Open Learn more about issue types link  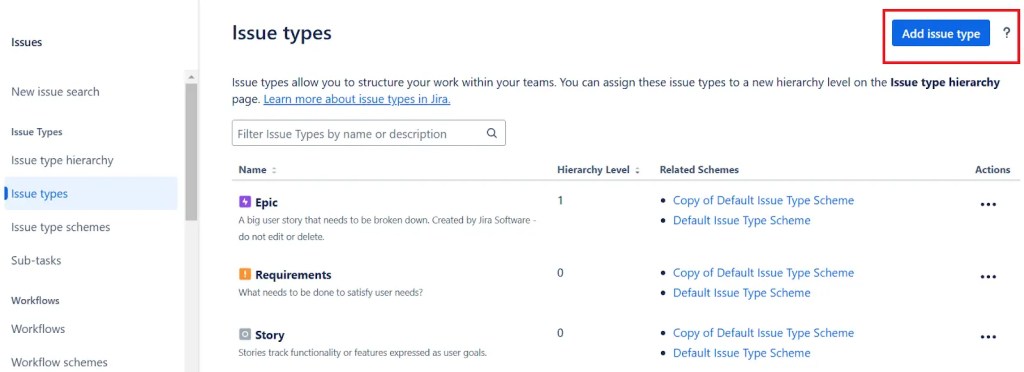pyautogui.click(x=357, y=100)
